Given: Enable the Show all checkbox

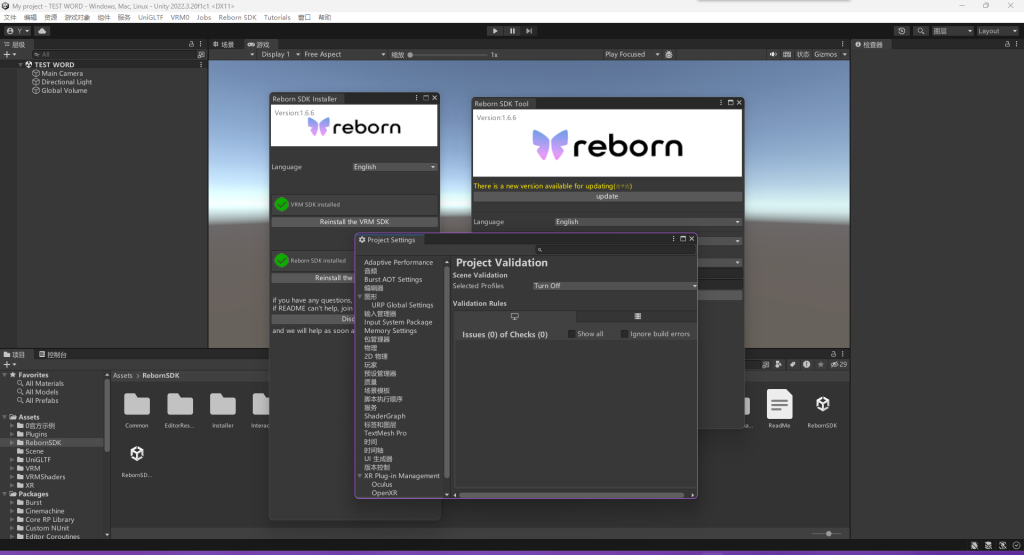Looking at the screenshot, I should click(572, 334).
